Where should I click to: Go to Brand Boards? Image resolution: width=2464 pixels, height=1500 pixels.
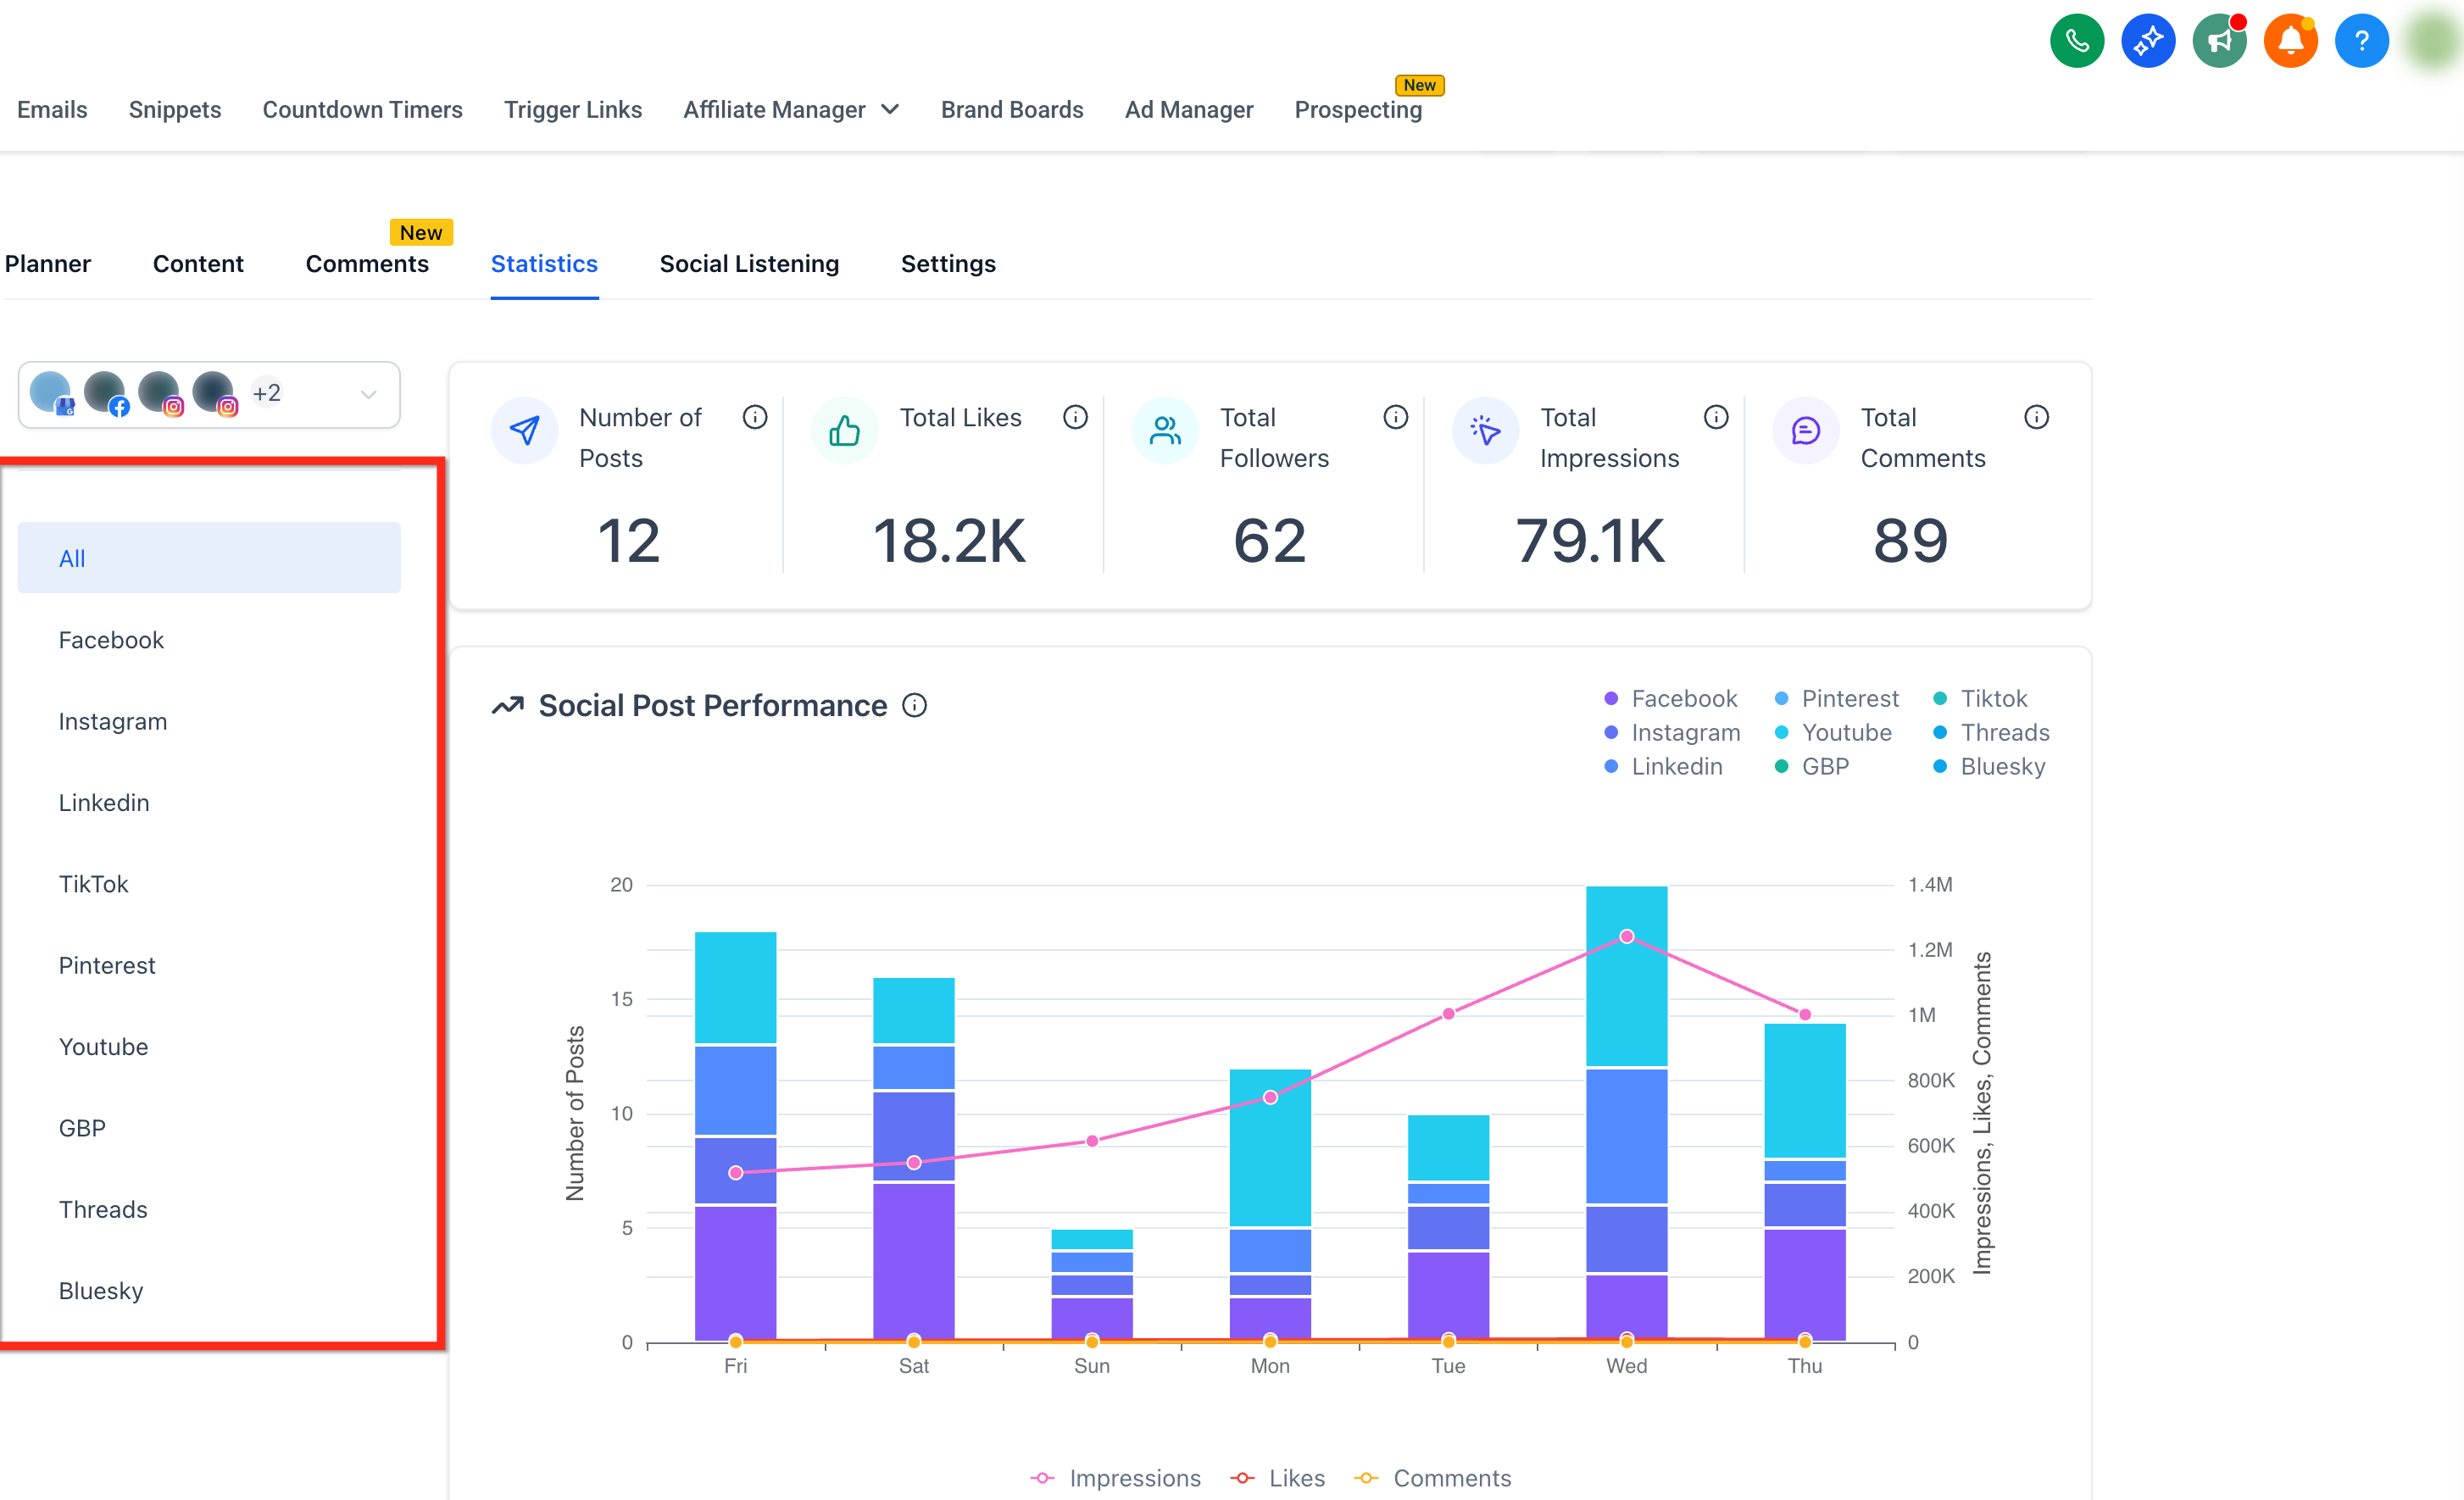[x=1012, y=110]
